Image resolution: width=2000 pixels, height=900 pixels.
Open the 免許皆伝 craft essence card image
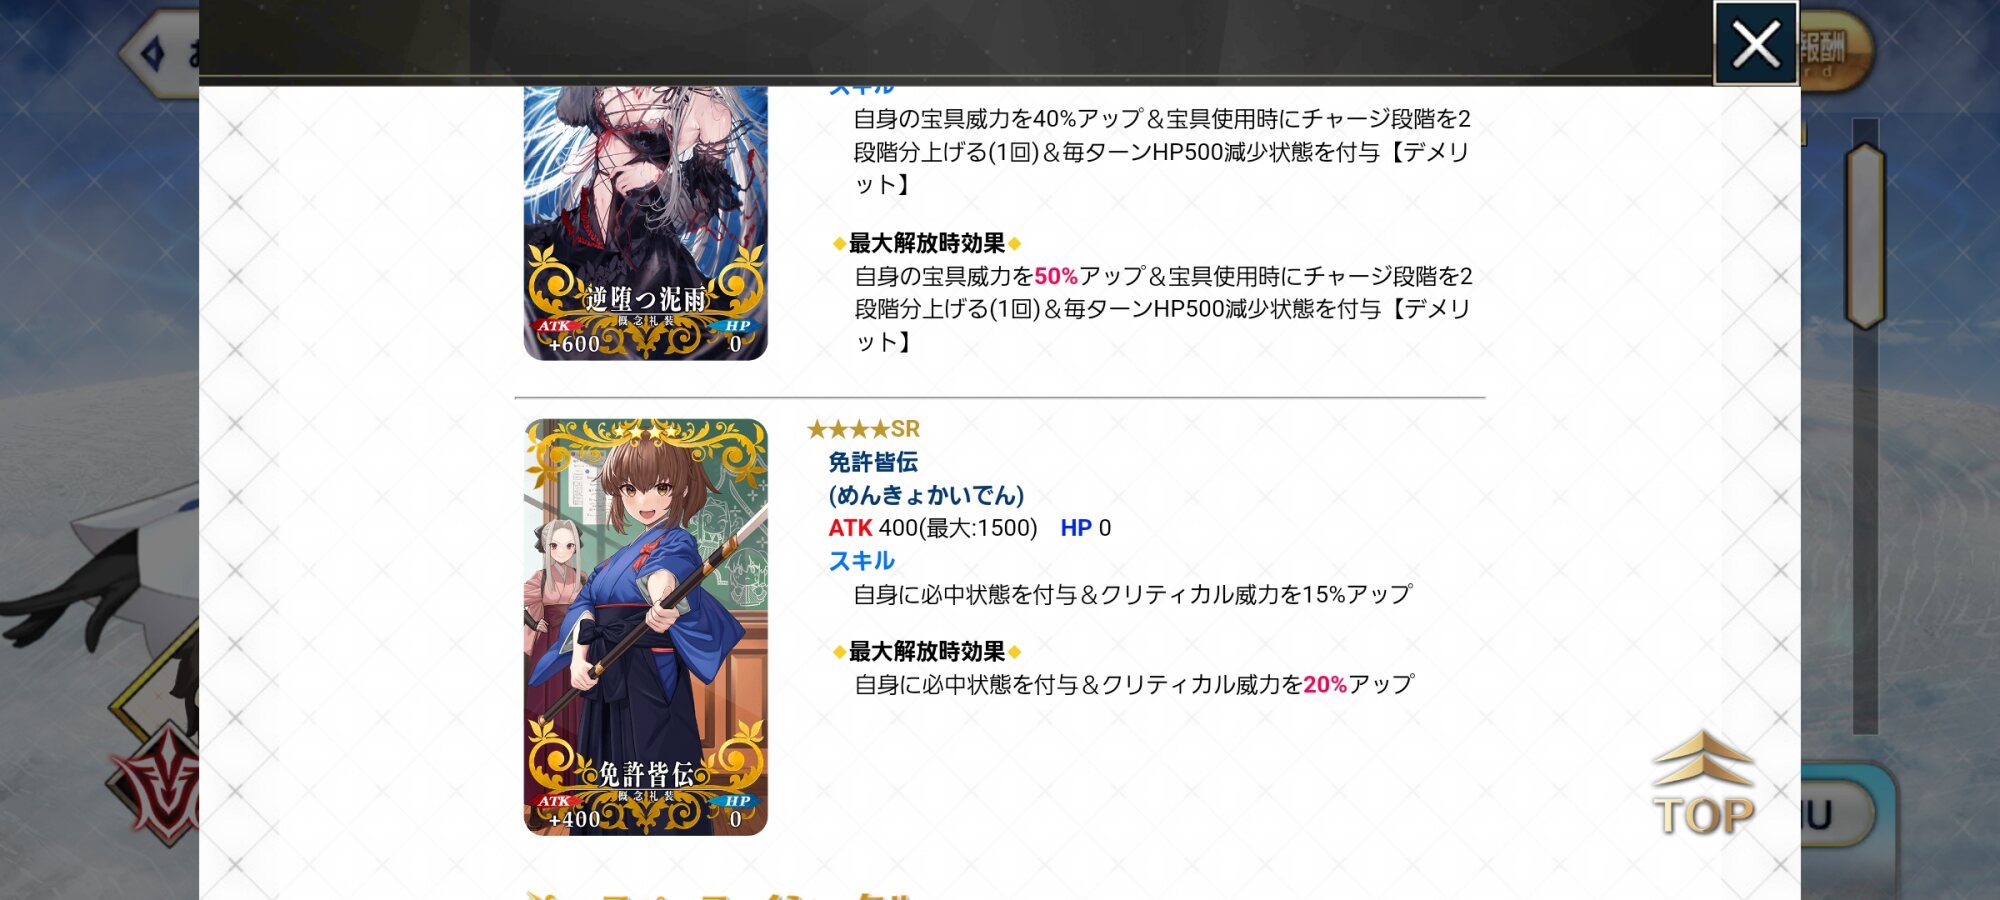(x=646, y=627)
